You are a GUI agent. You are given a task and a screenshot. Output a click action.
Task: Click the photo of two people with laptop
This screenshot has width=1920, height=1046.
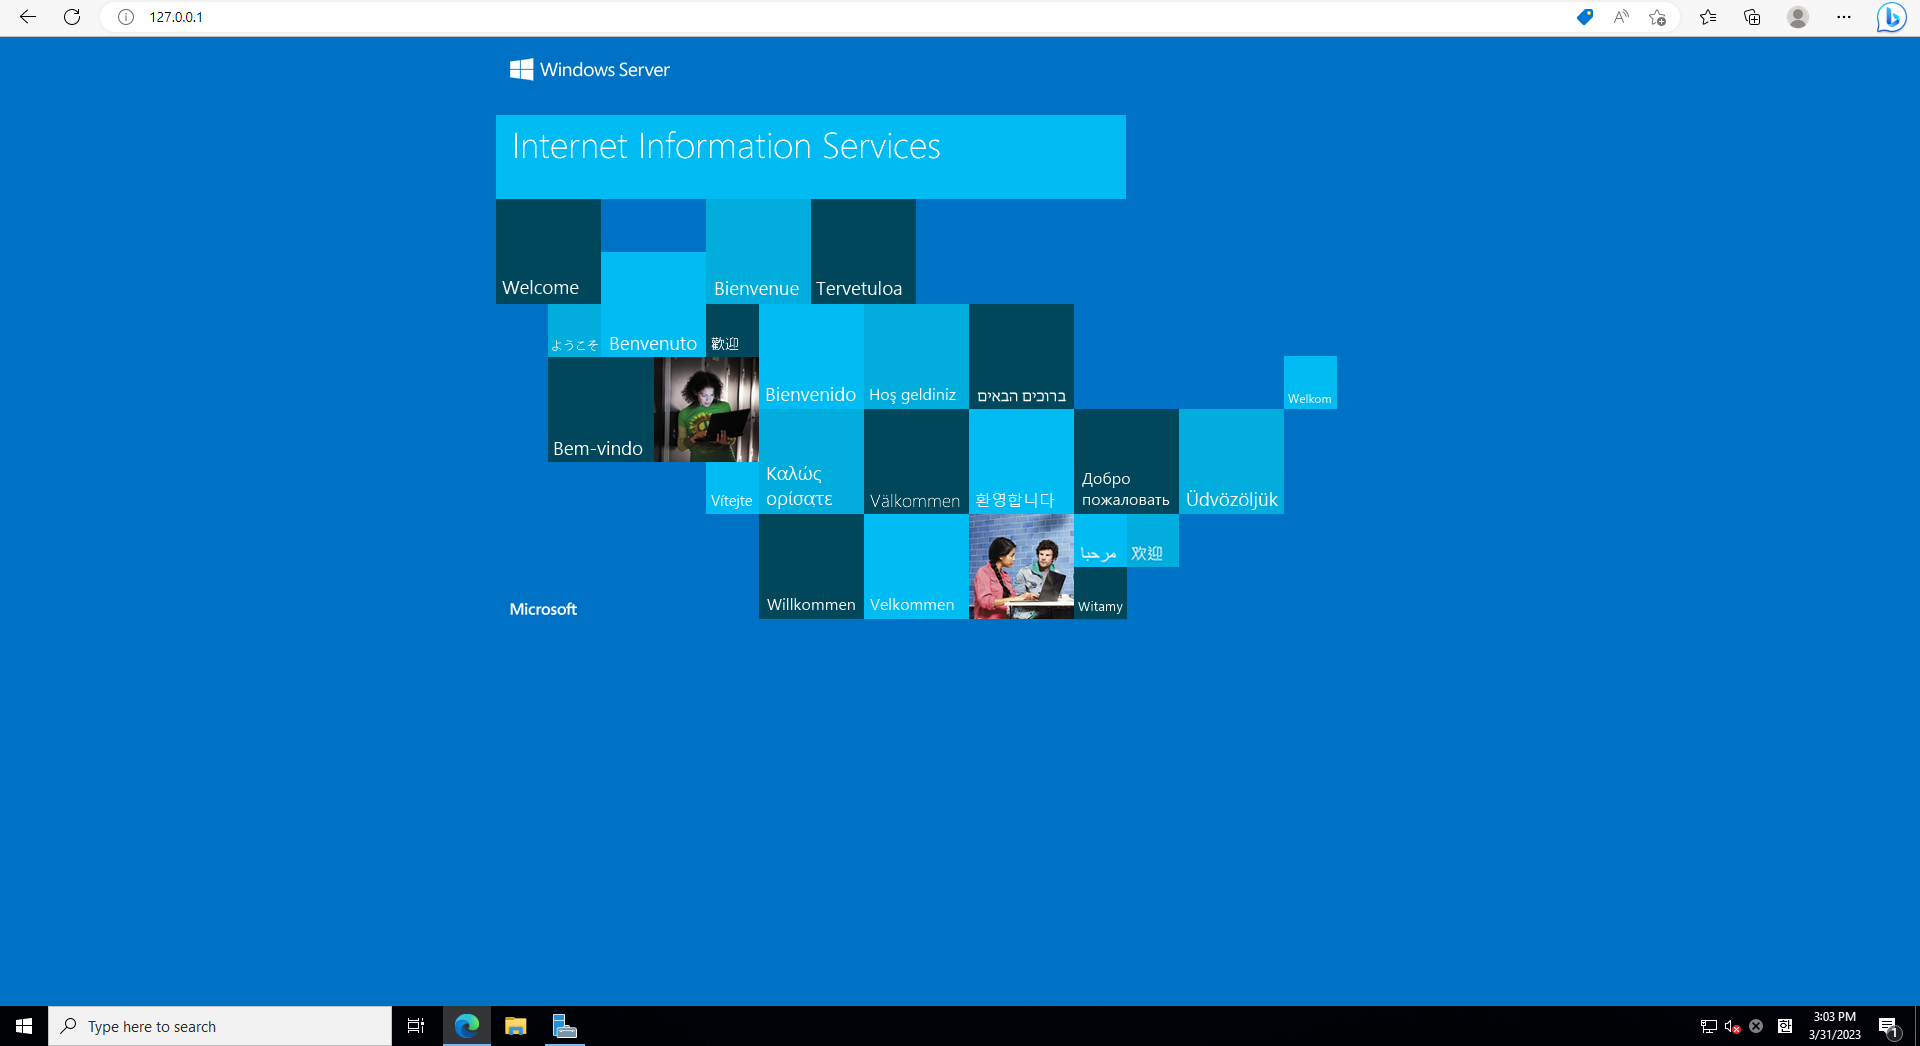click(1021, 566)
